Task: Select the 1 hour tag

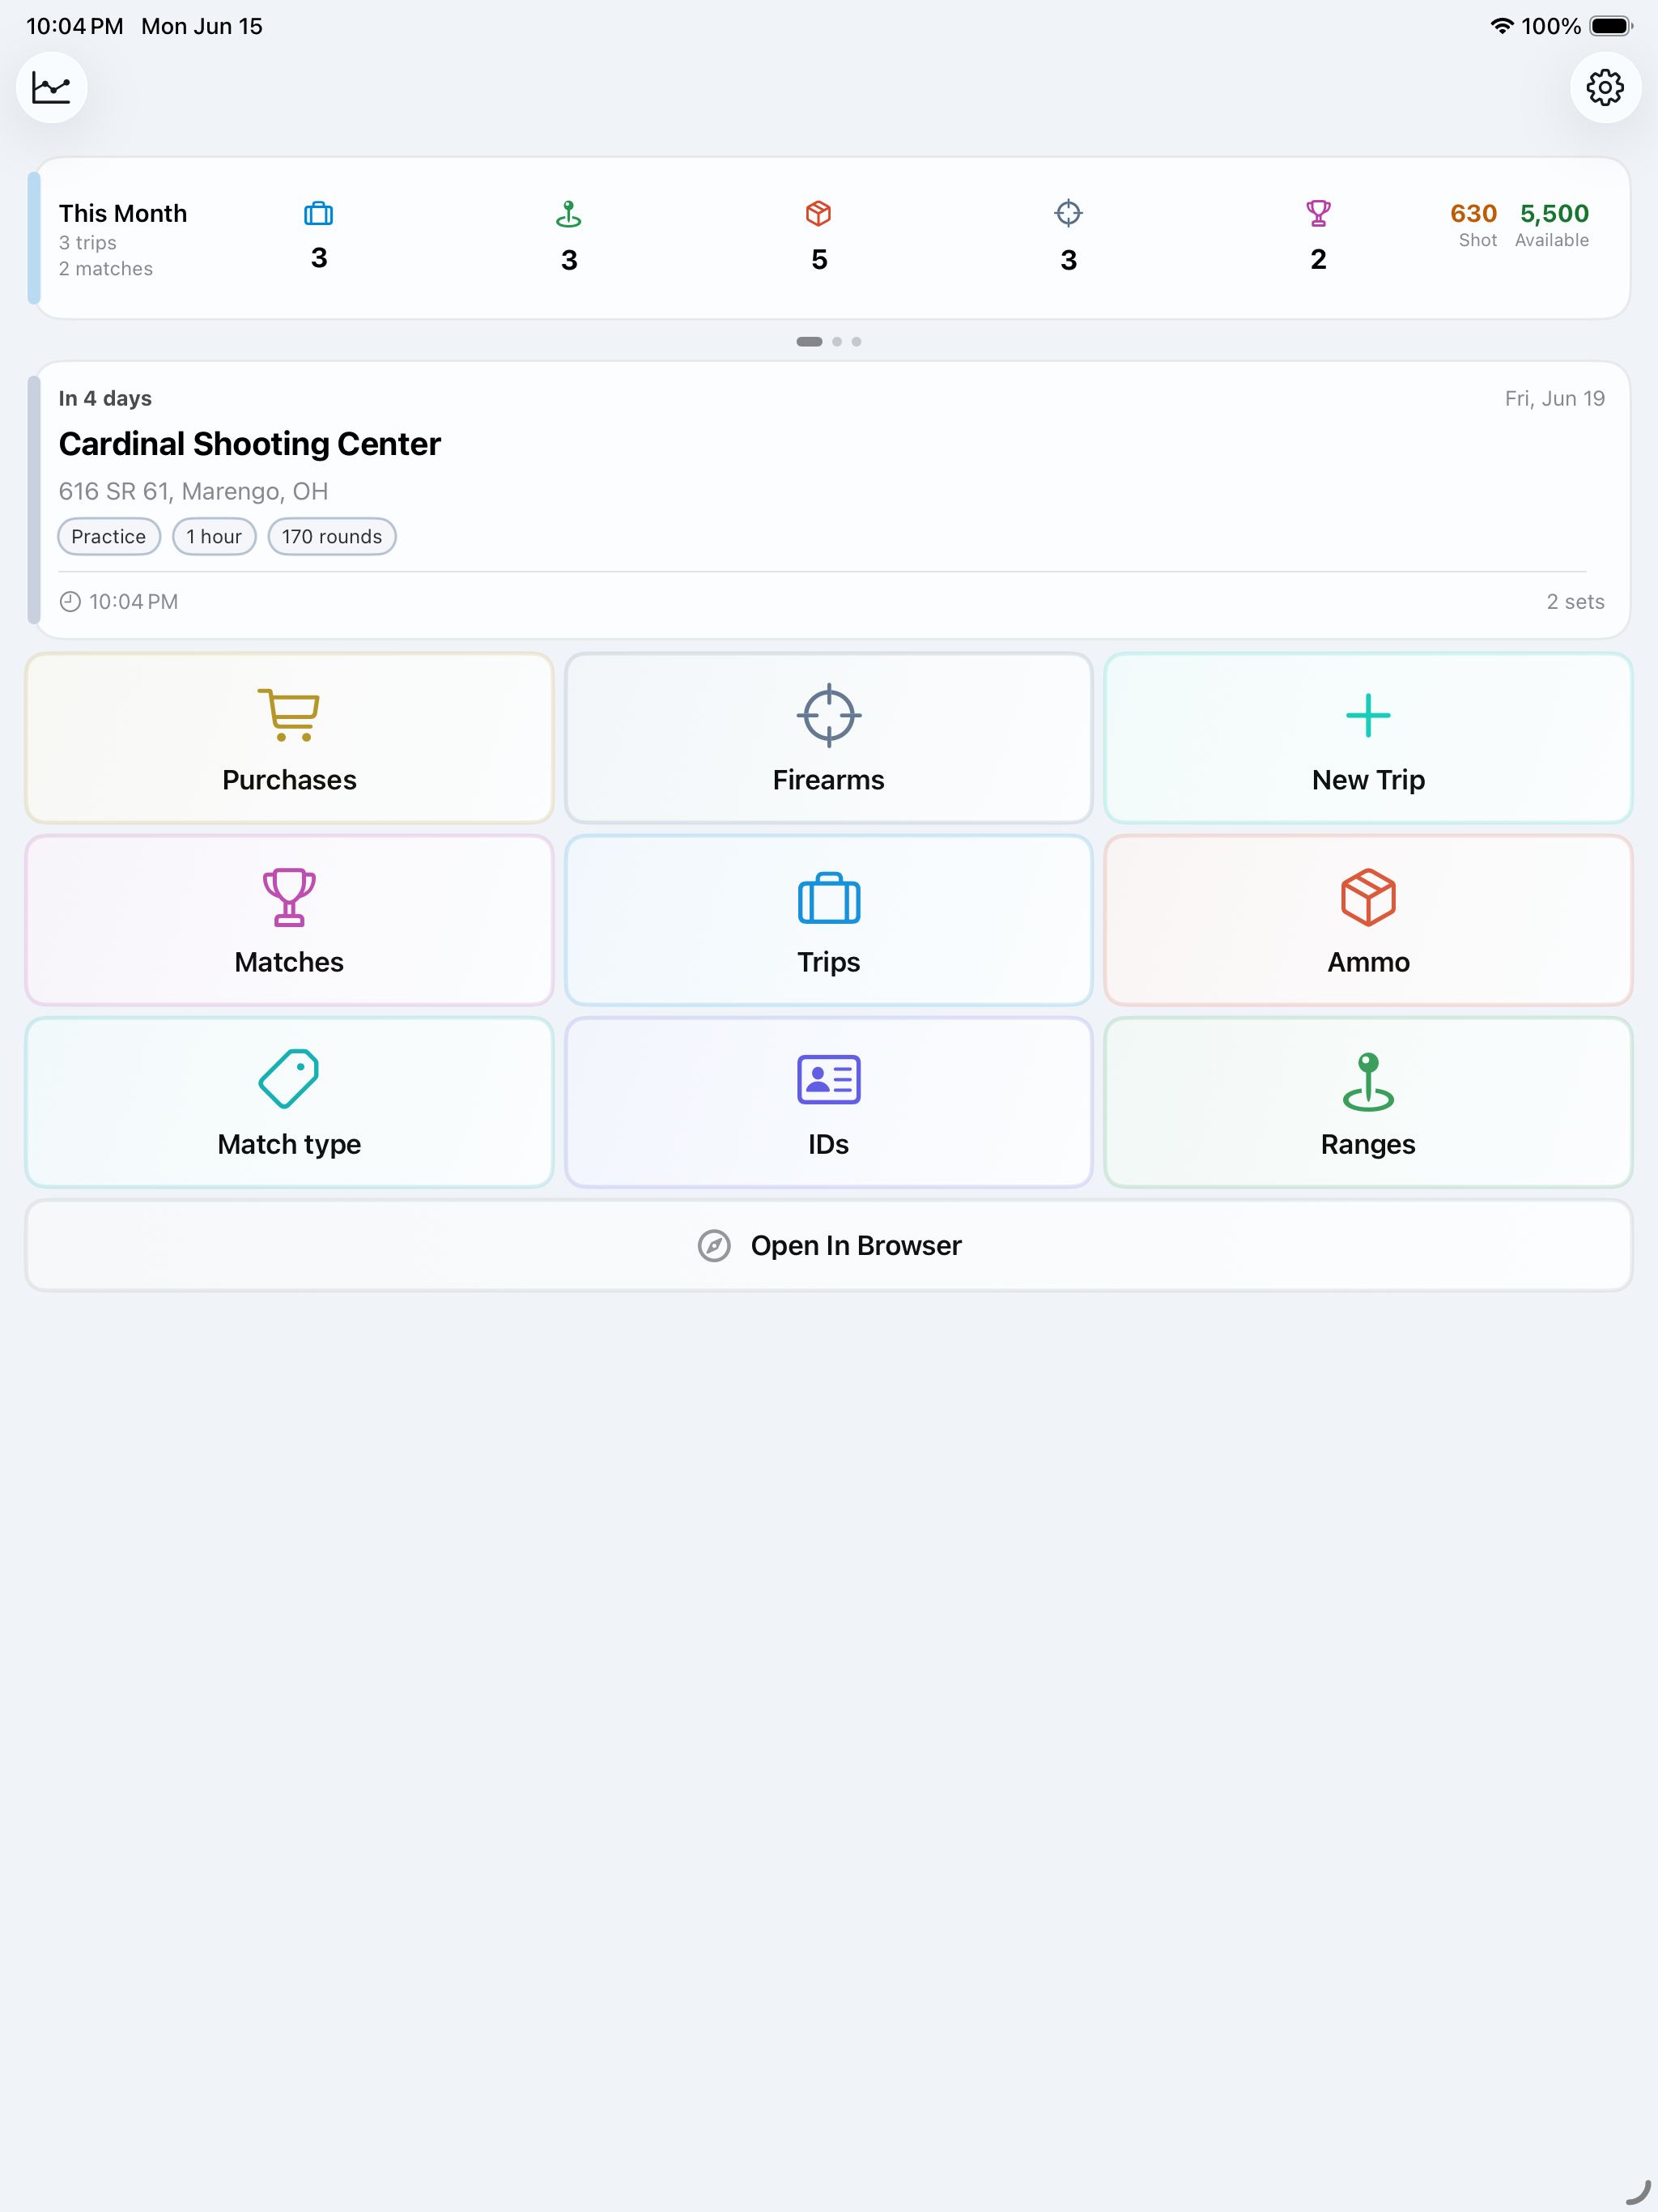Action: 214,536
